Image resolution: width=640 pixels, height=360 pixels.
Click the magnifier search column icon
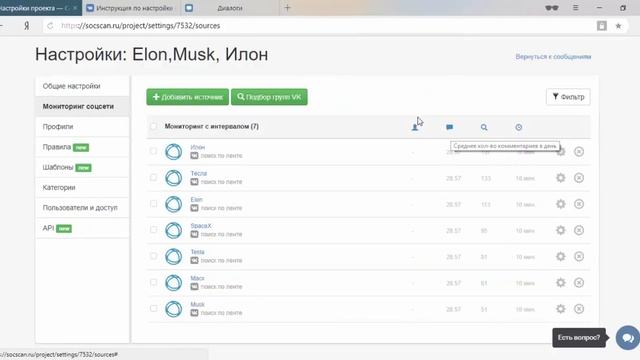(484, 127)
